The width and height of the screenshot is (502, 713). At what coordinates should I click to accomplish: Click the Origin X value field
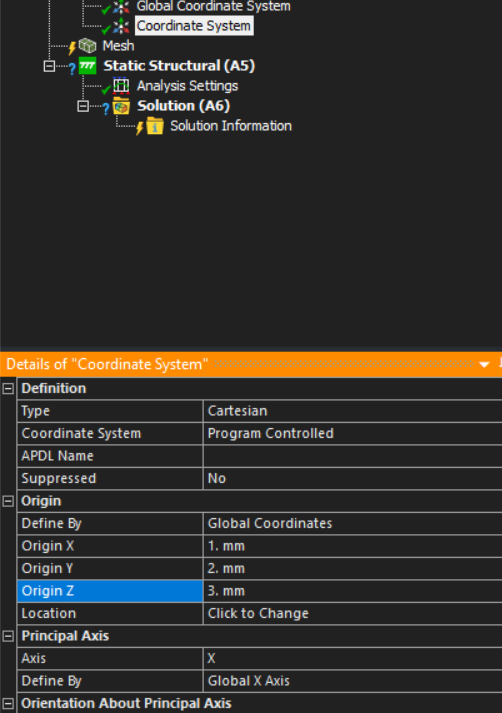353,546
